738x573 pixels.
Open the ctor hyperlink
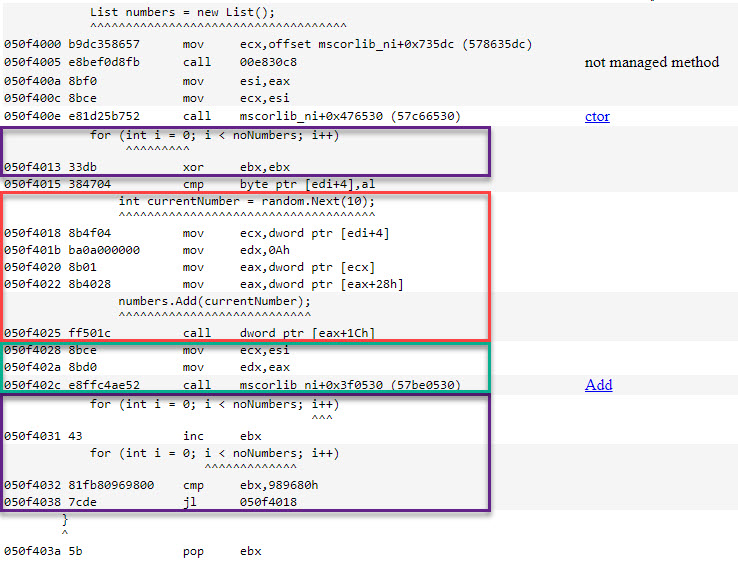point(597,117)
